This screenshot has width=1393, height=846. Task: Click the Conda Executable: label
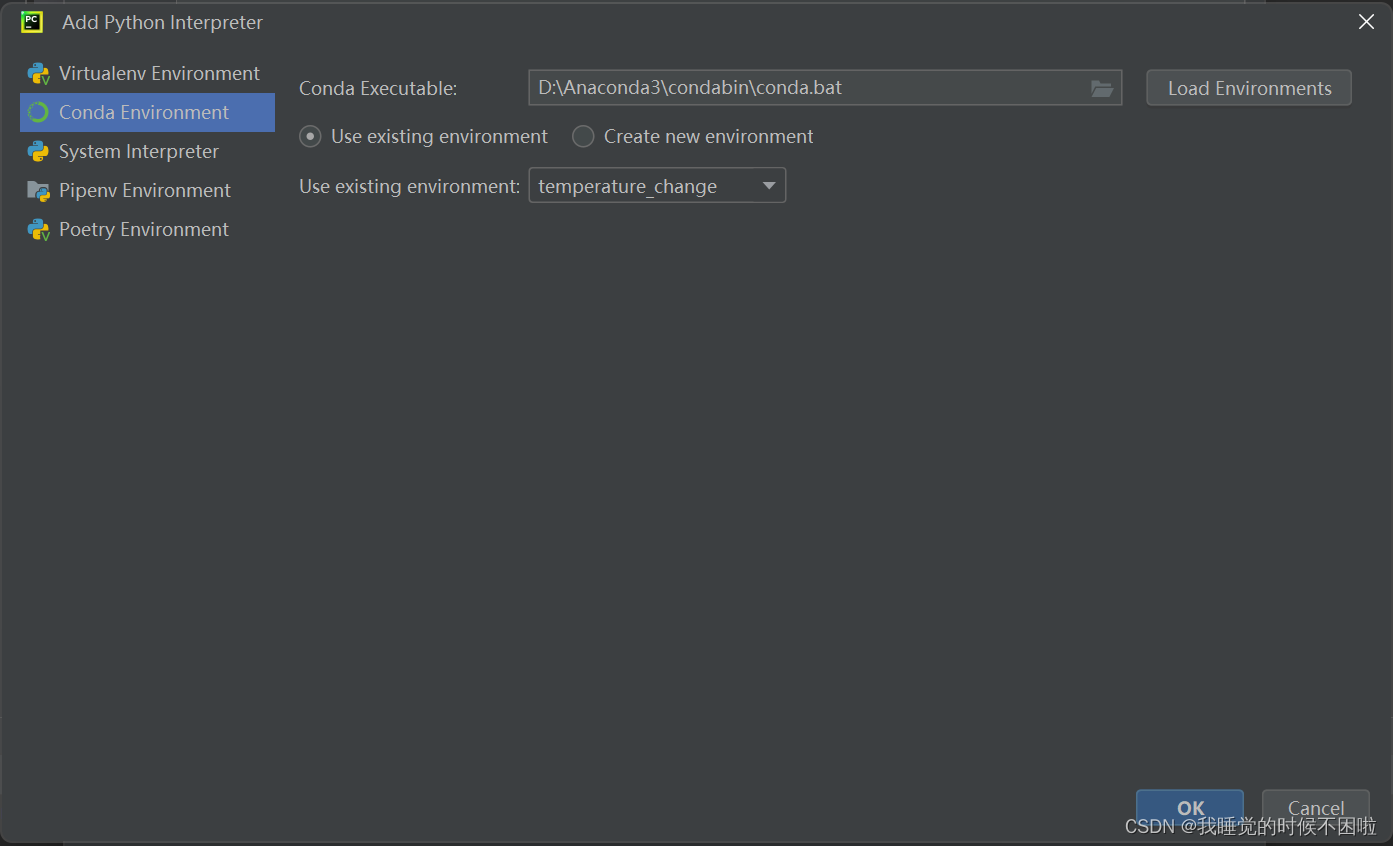click(x=378, y=88)
